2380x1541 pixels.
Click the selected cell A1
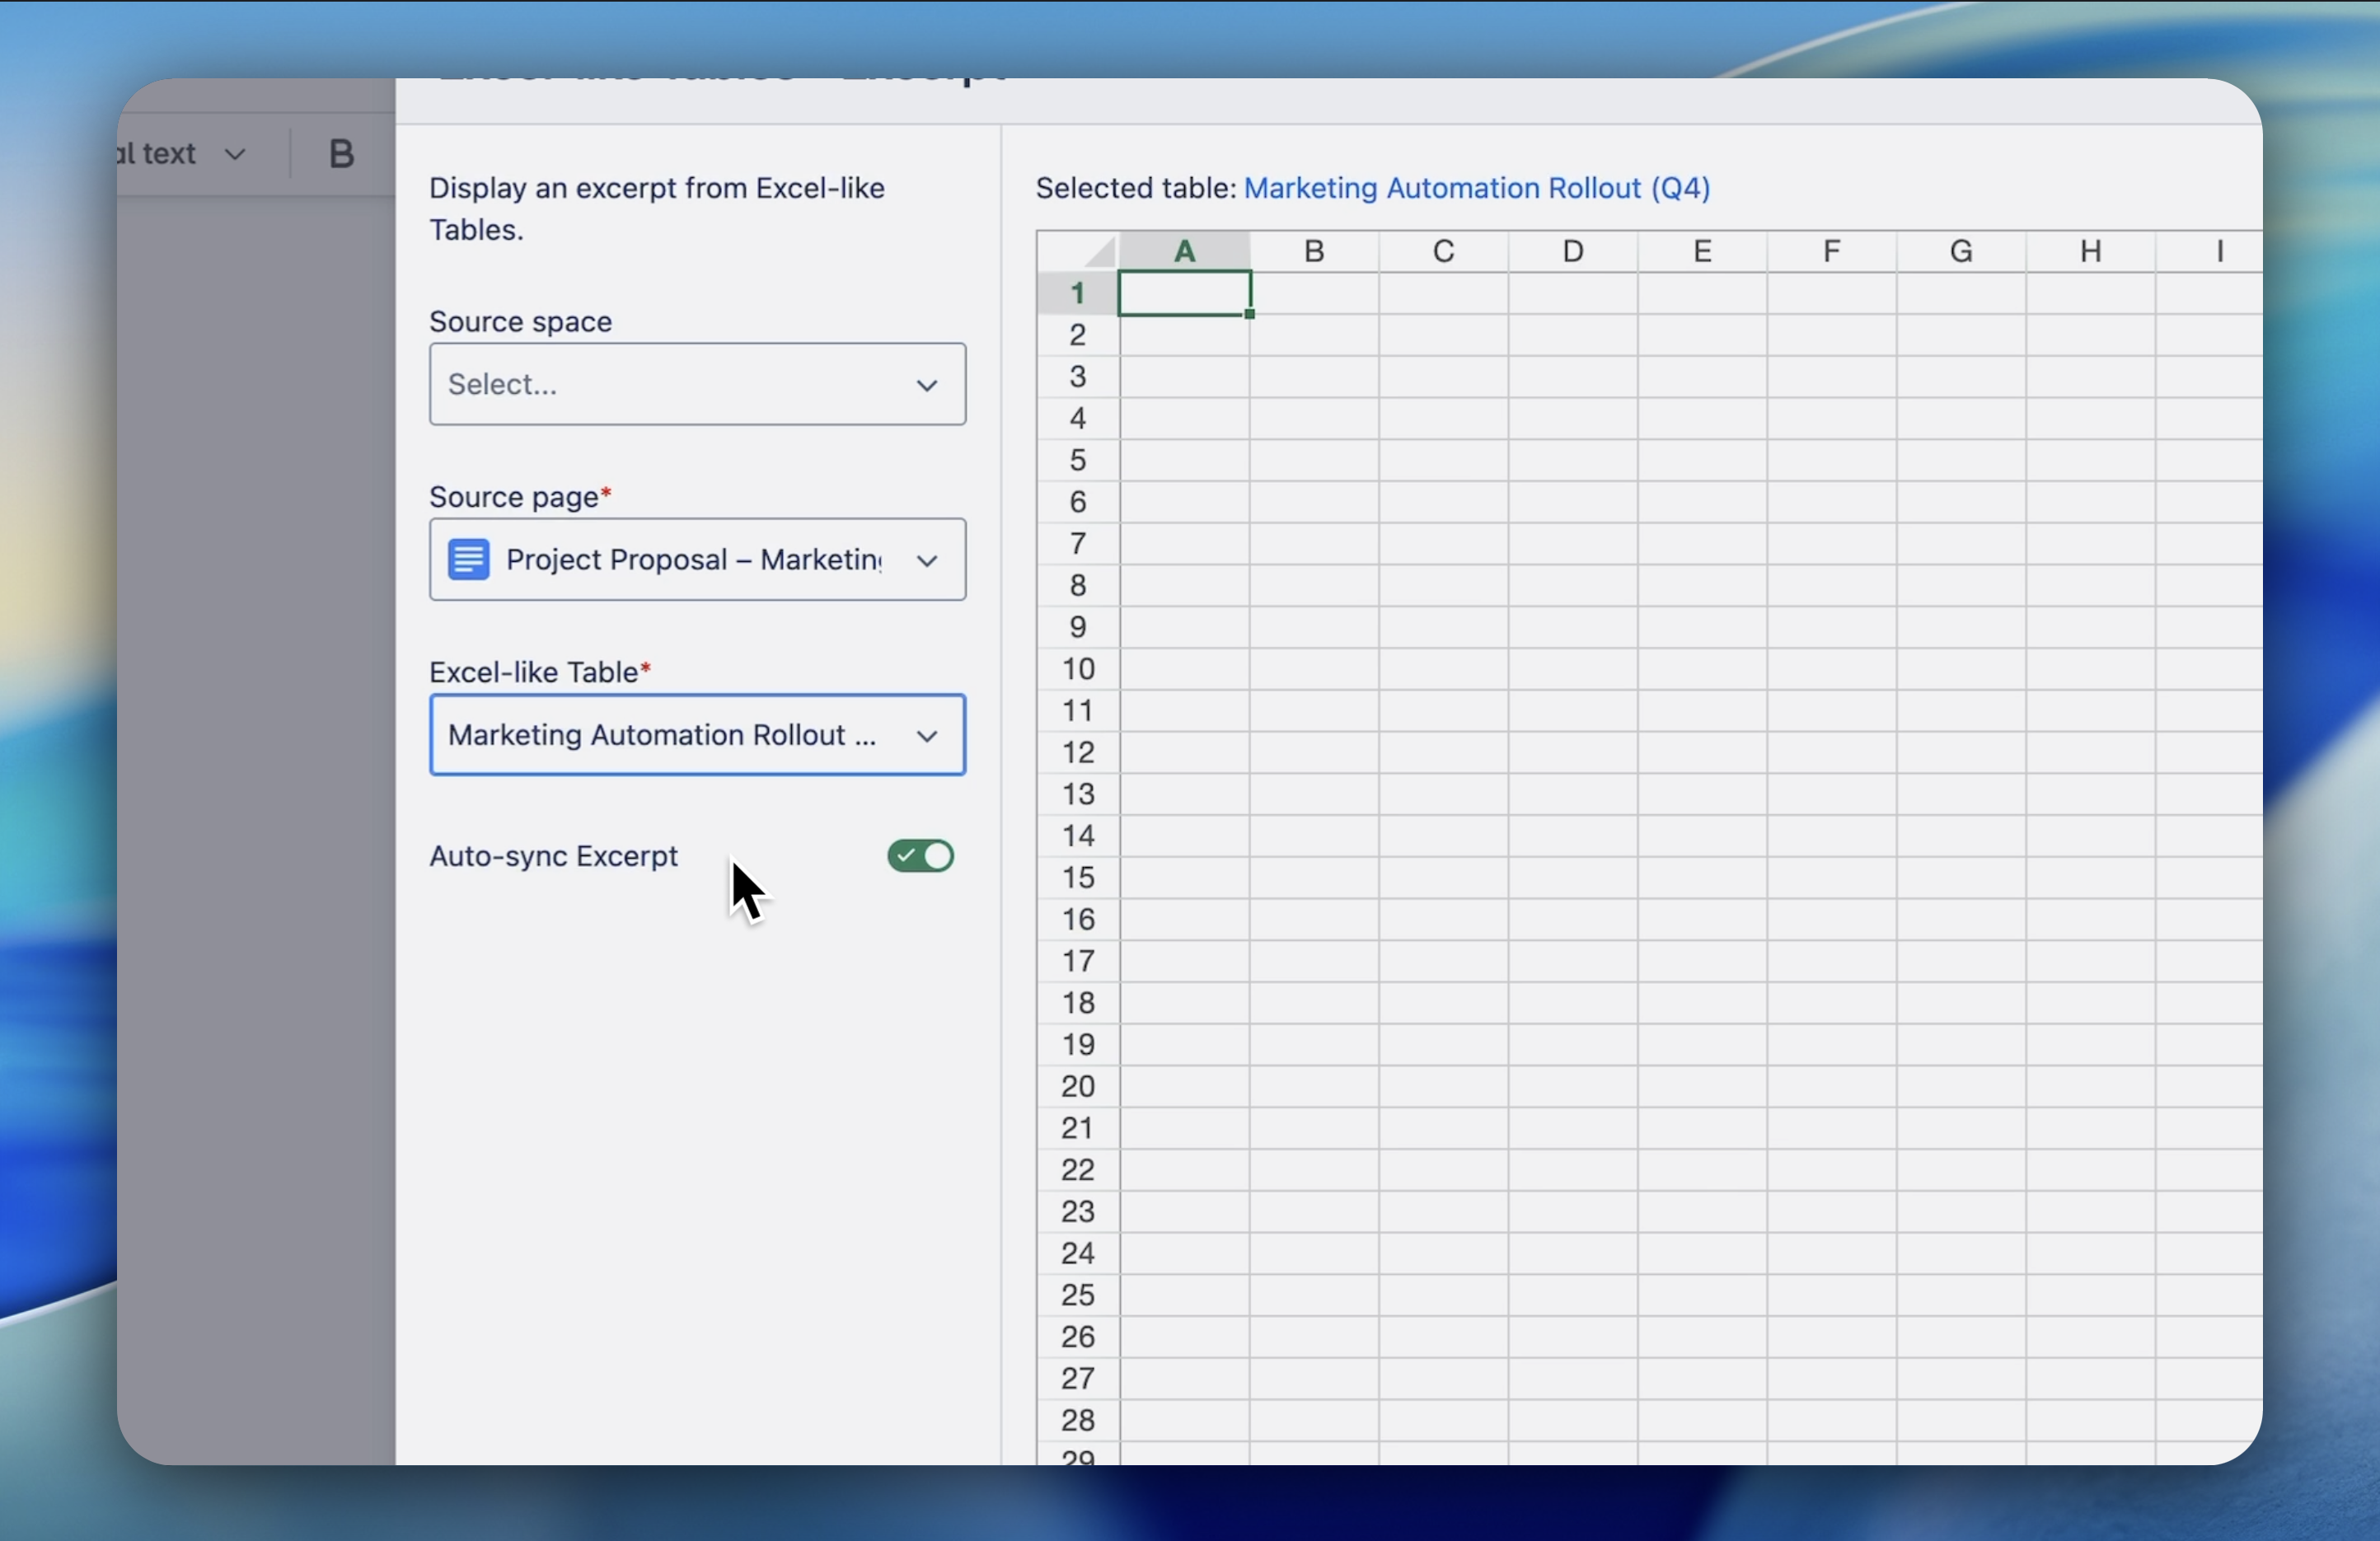point(1185,294)
